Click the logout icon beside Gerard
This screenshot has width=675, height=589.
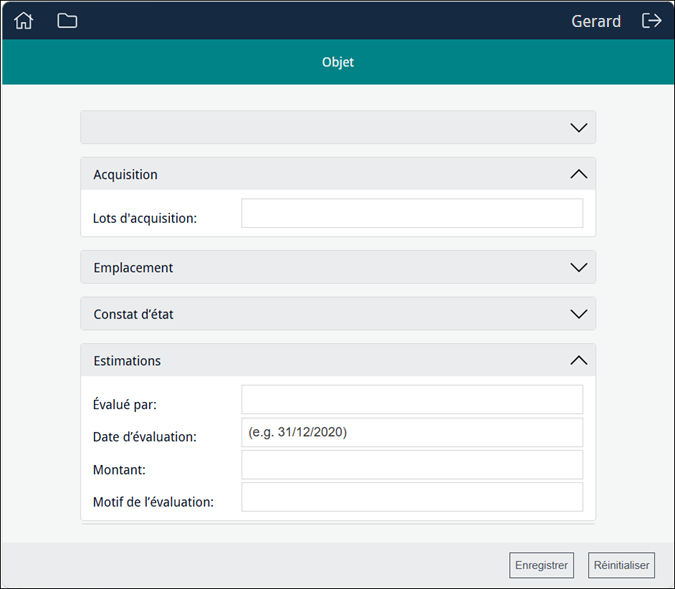tap(651, 20)
